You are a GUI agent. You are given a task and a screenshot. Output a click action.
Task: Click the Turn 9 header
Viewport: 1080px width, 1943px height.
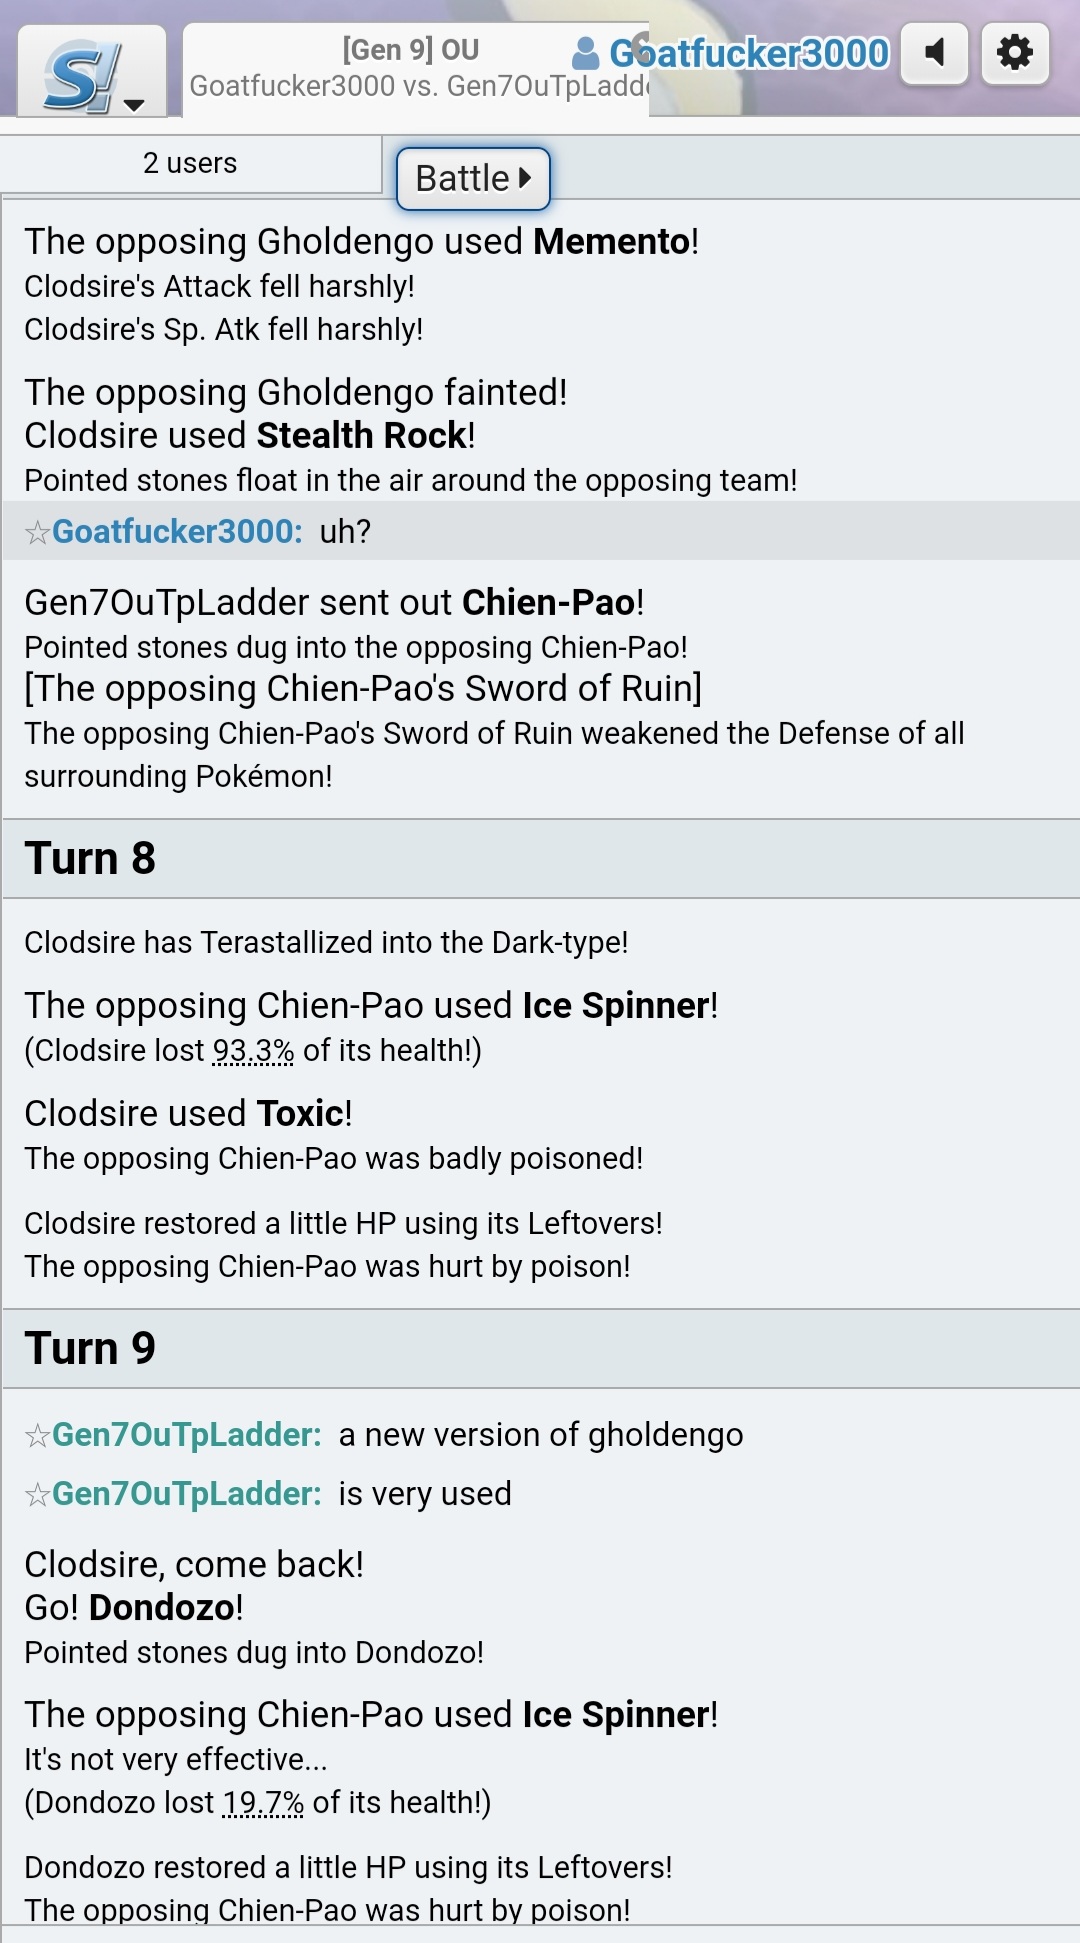coord(90,1348)
